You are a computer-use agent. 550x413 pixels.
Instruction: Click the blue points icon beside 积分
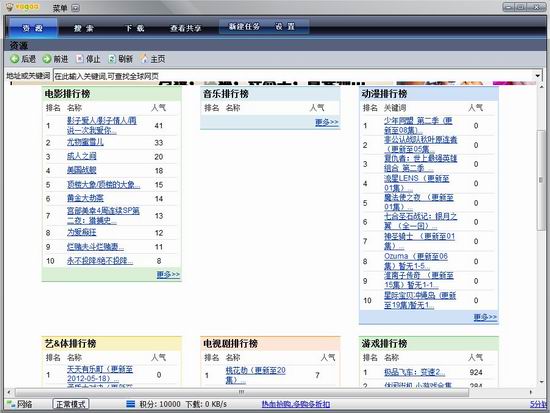(x=130, y=404)
